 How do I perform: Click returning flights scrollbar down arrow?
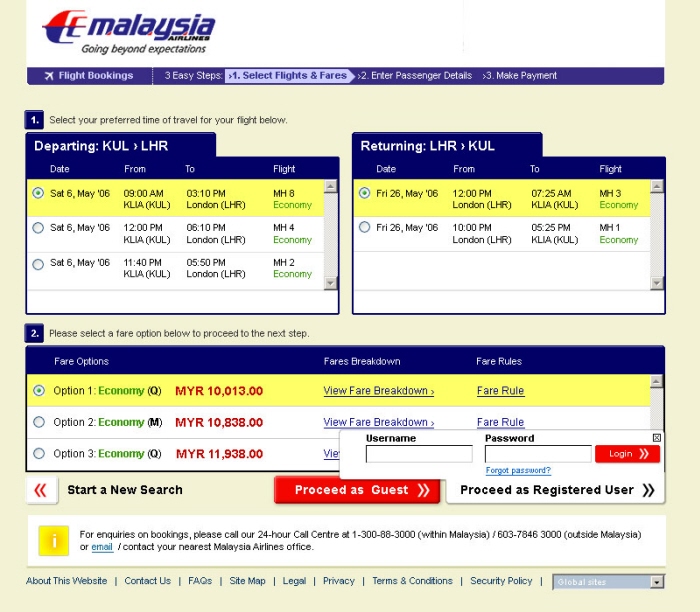657,283
